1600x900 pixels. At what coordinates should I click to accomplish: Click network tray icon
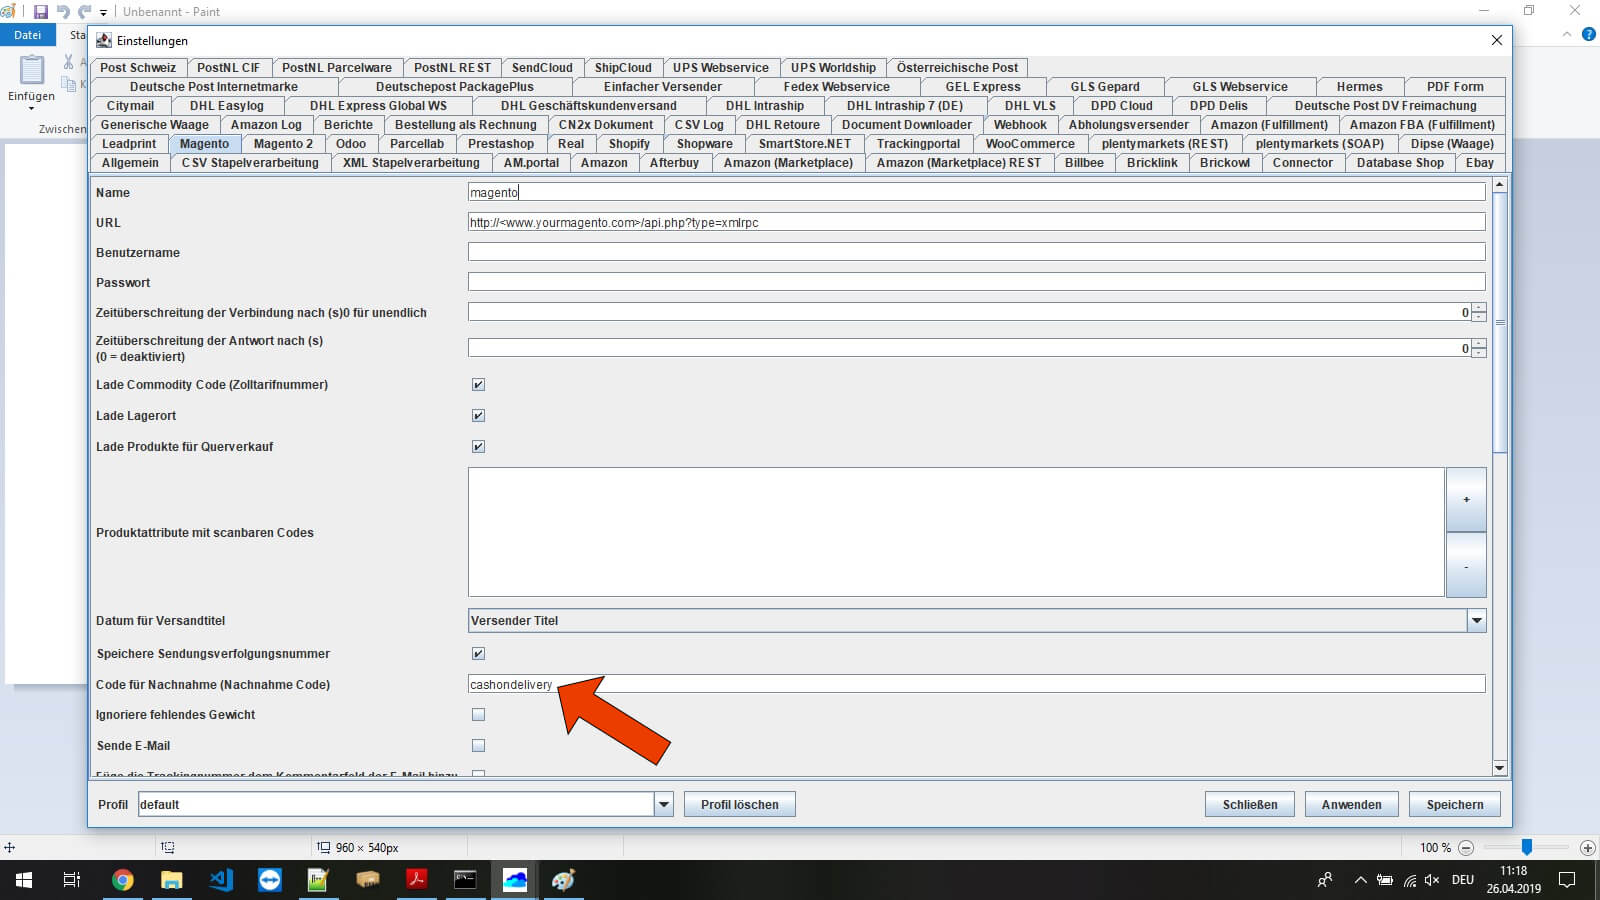(1409, 880)
